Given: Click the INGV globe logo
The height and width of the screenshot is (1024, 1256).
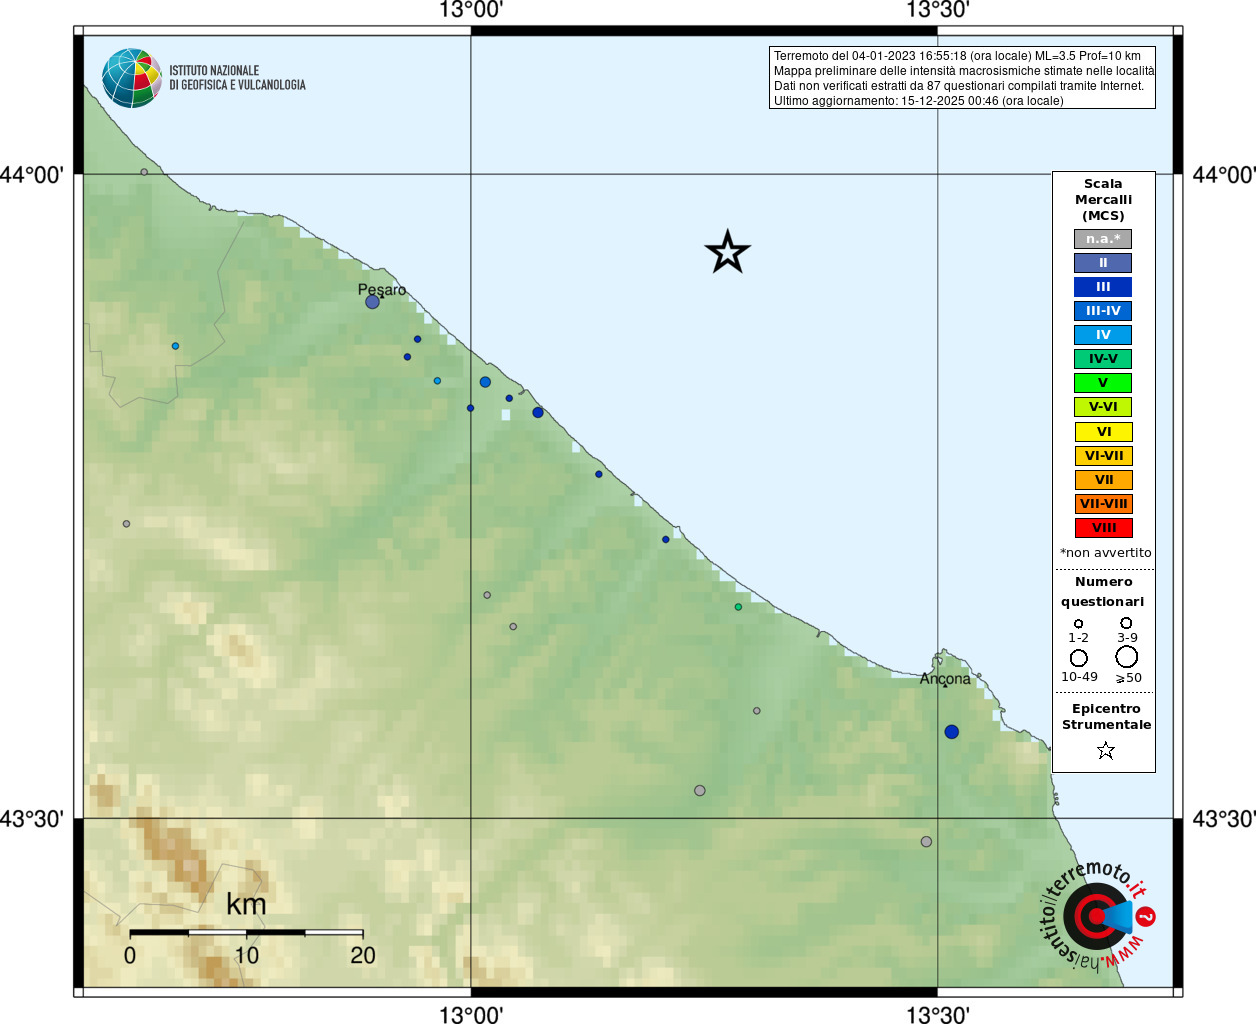Looking at the screenshot, I should pyautogui.click(x=132, y=78).
